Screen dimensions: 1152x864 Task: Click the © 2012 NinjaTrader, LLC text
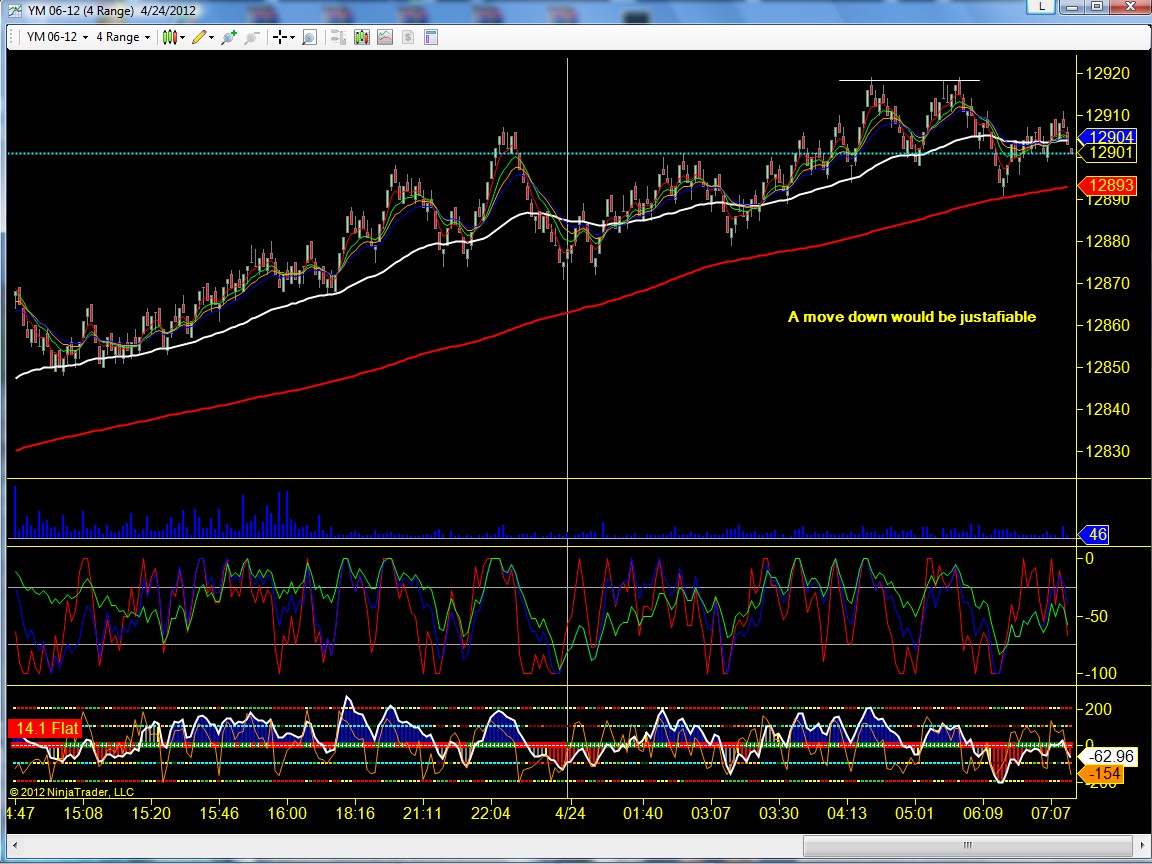(x=72, y=792)
